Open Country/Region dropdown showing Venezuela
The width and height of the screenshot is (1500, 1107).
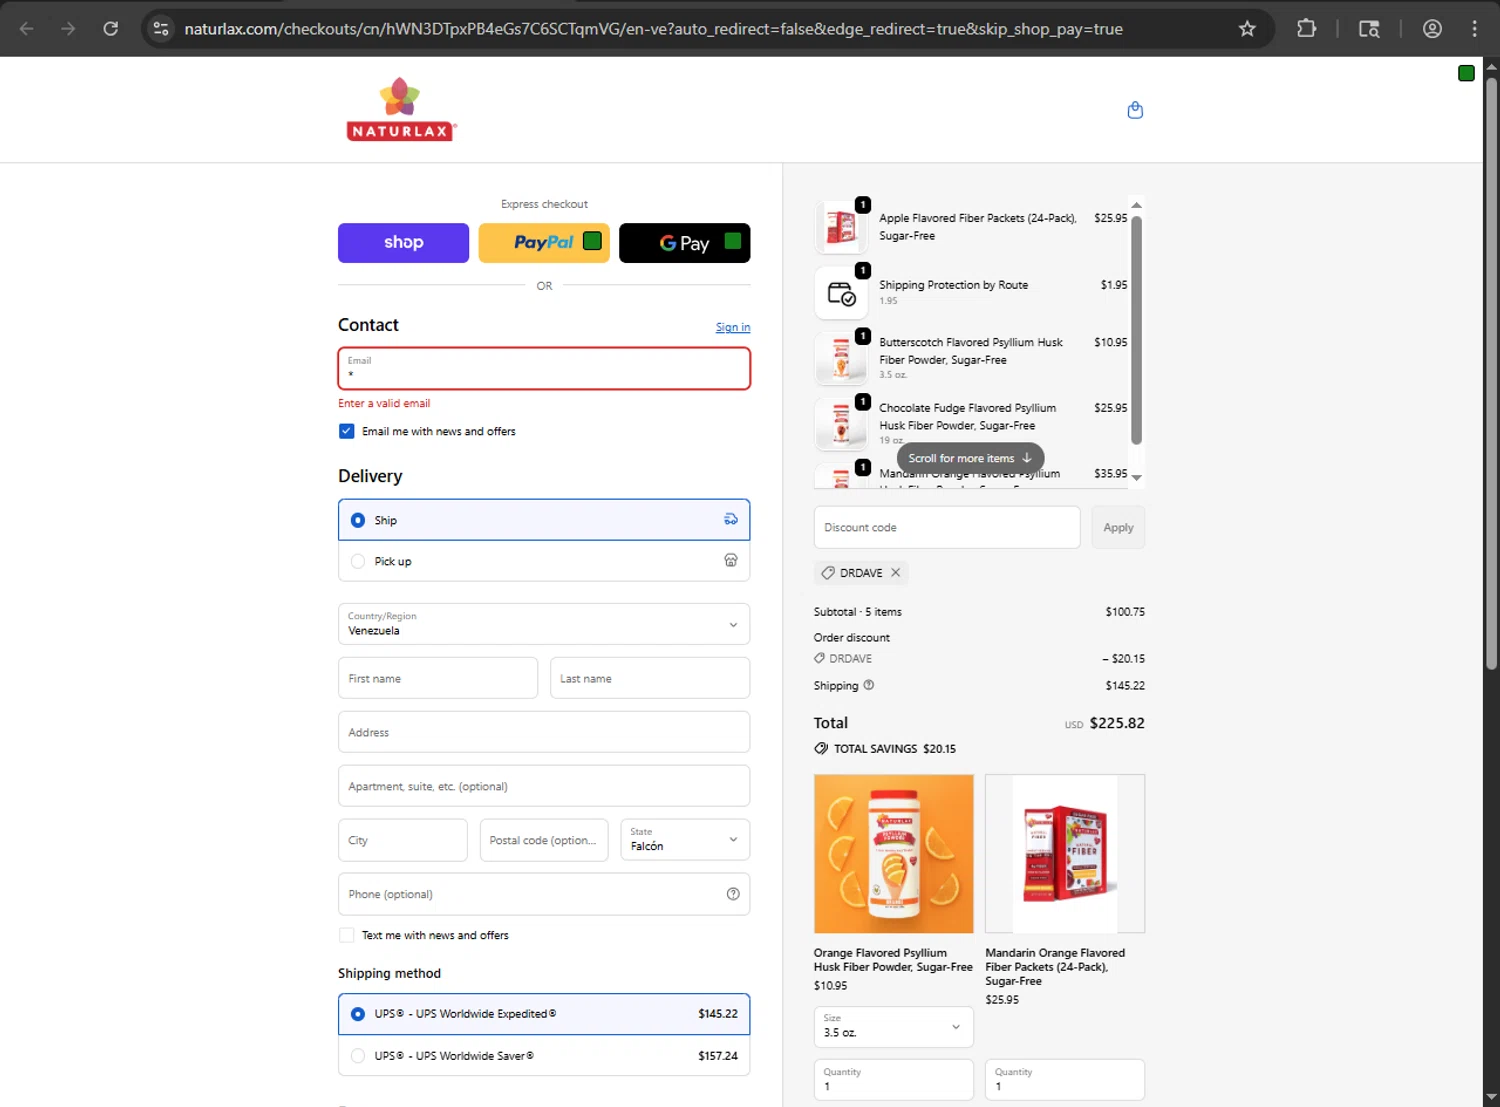point(544,624)
